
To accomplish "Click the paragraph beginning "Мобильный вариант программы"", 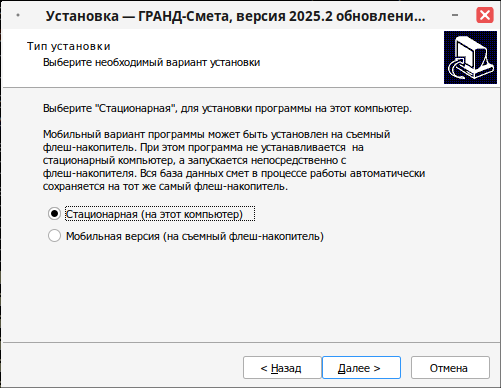I will (234, 160).
